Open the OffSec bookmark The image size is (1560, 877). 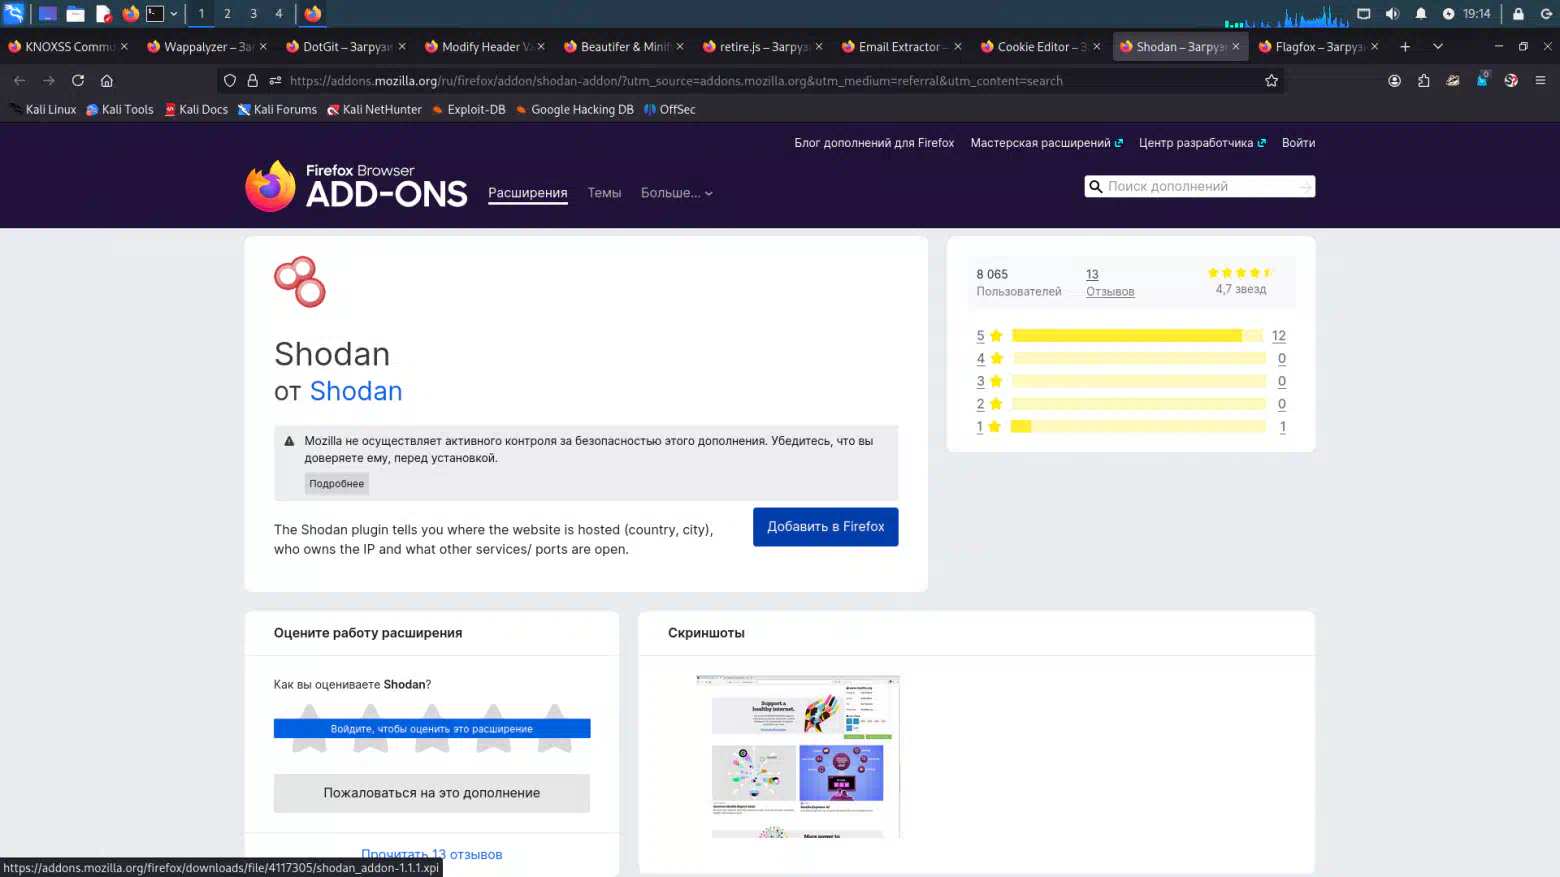(670, 109)
